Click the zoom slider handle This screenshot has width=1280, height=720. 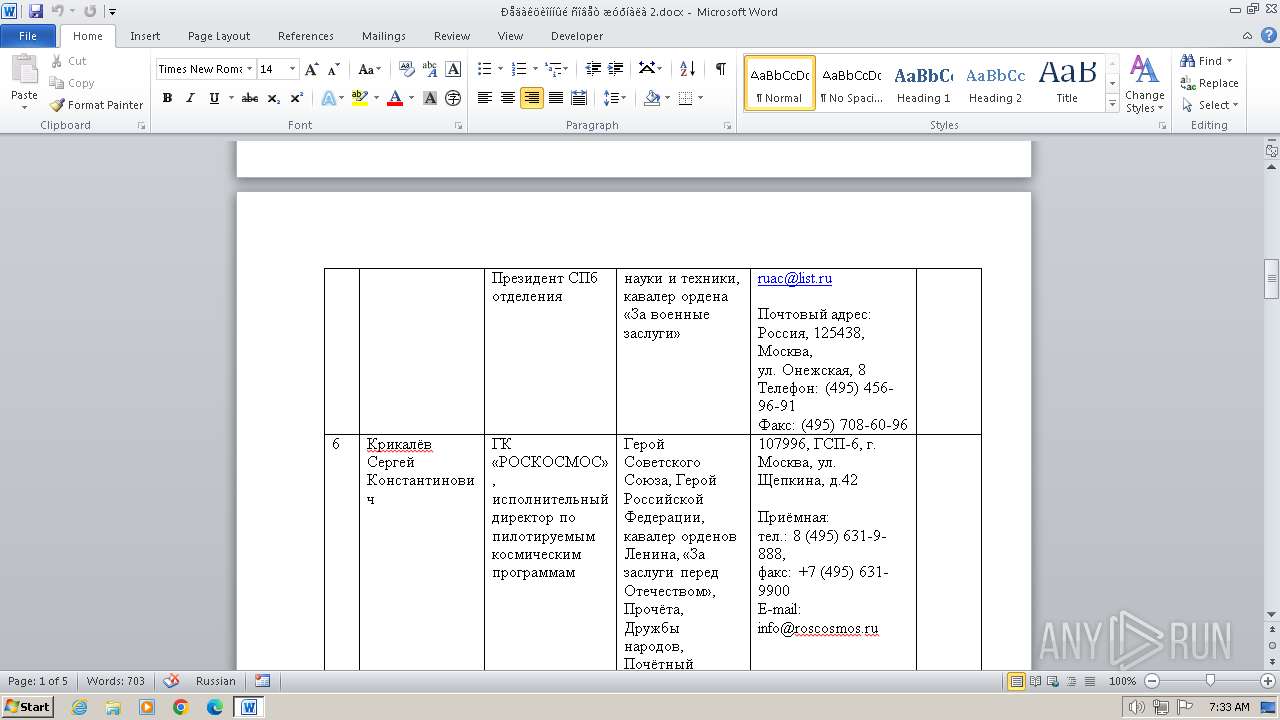tap(1210, 681)
